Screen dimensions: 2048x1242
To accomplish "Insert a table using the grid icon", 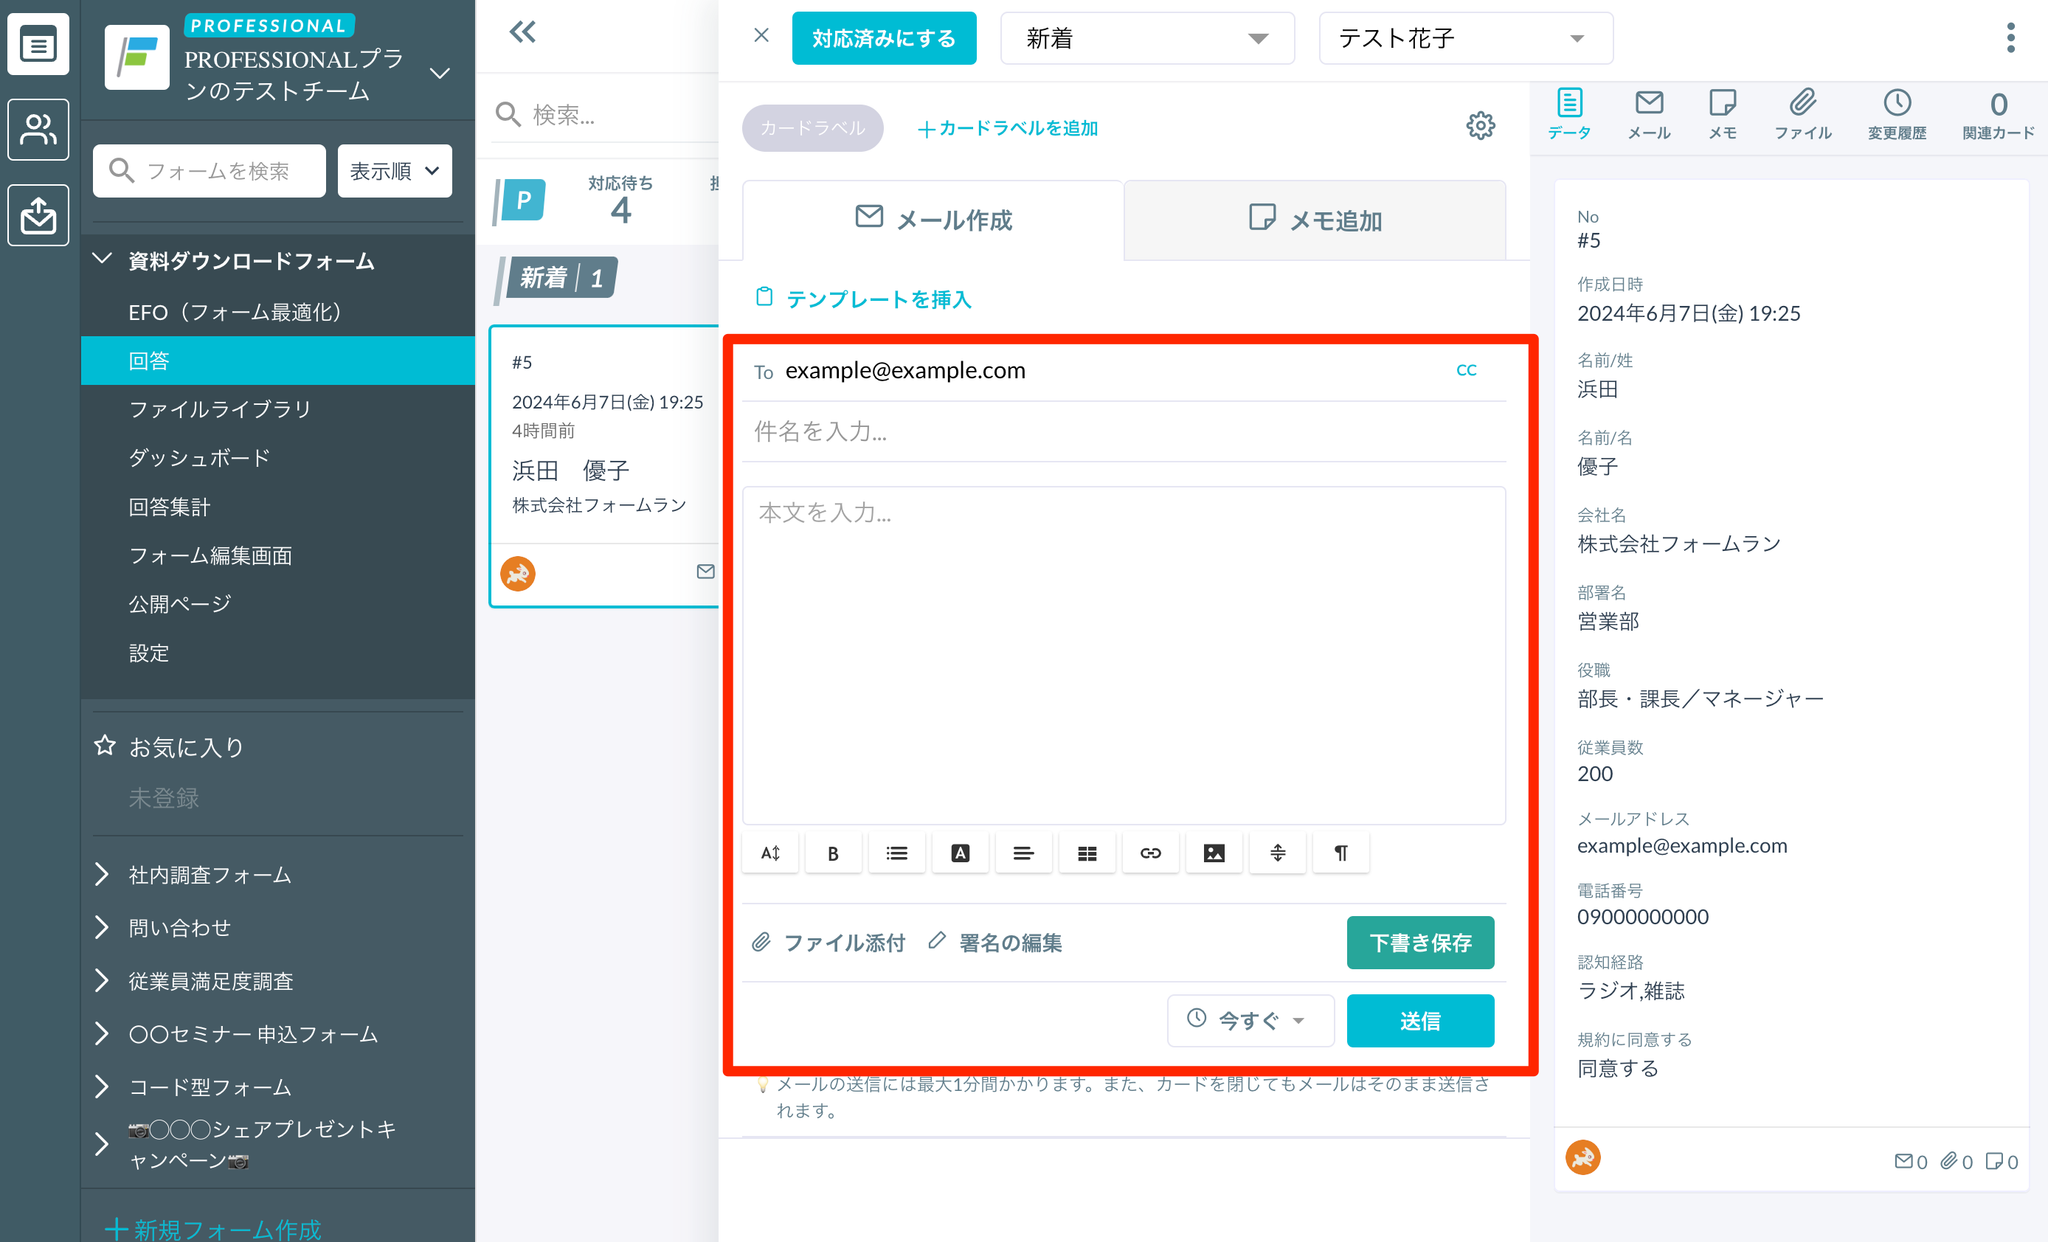I will pos(1087,852).
